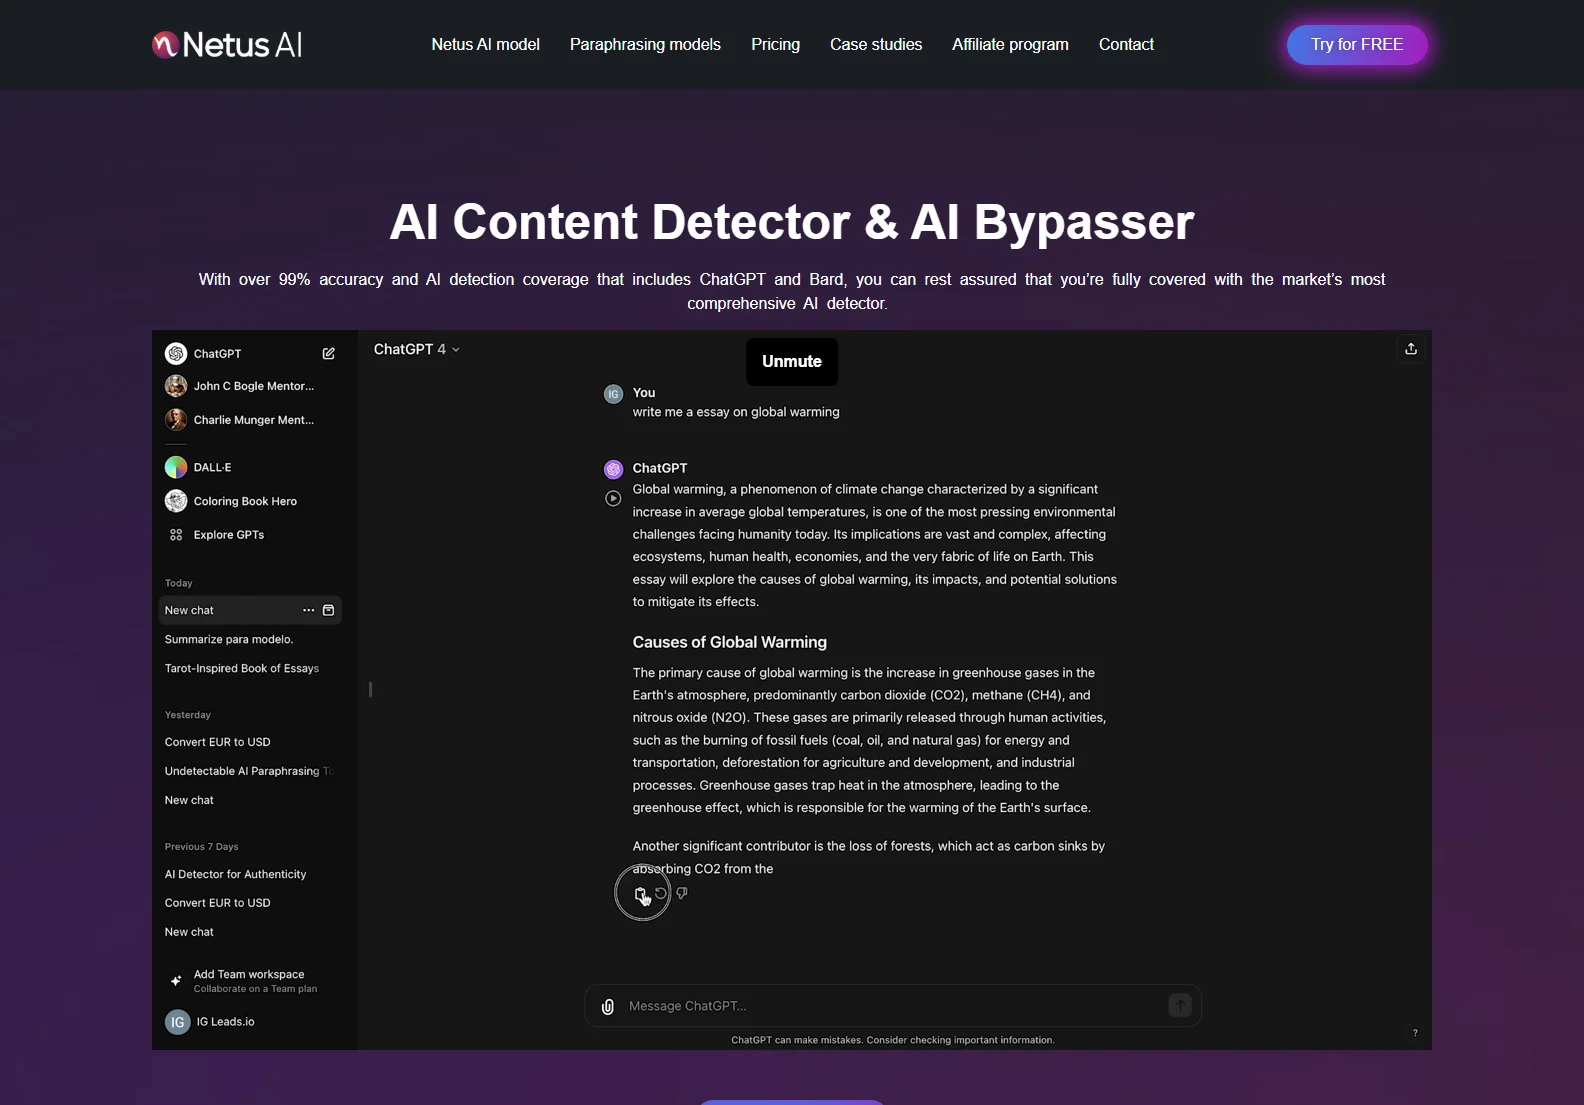Open the Paraphrasing models menu item

coord(645,44)
